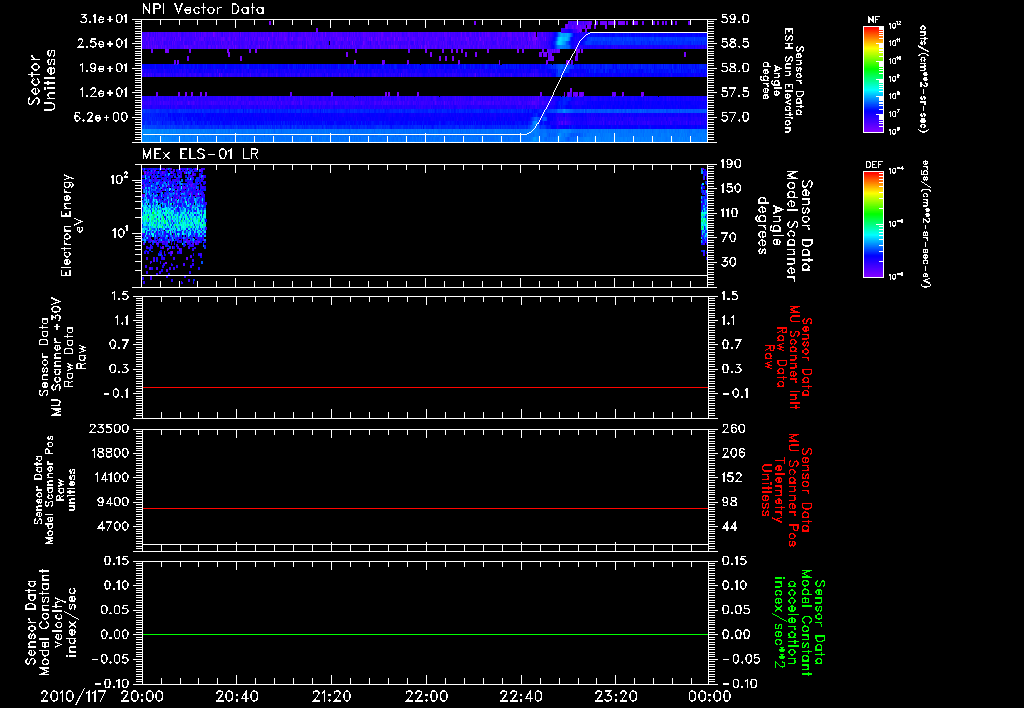Click the 'Sector Unitless' axis label
This screenshot has width=1024, height=708.
(42, 80)
